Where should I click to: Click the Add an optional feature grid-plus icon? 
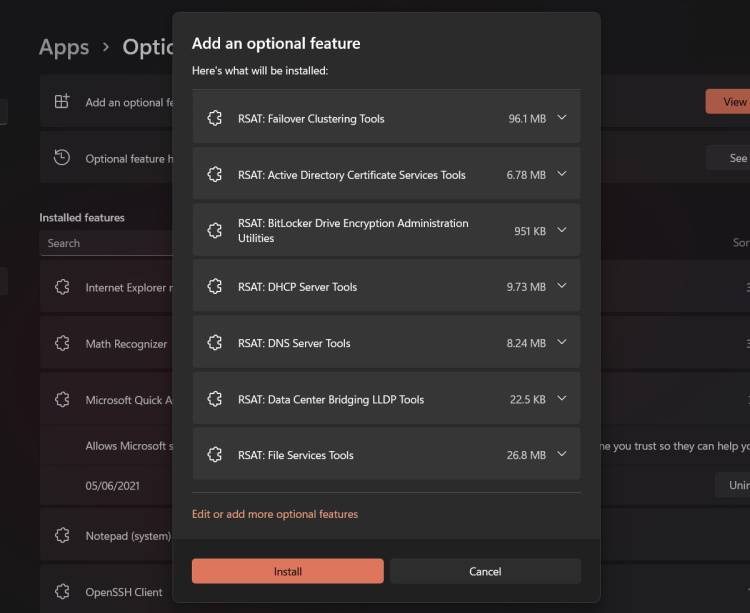tap(62, 101)
